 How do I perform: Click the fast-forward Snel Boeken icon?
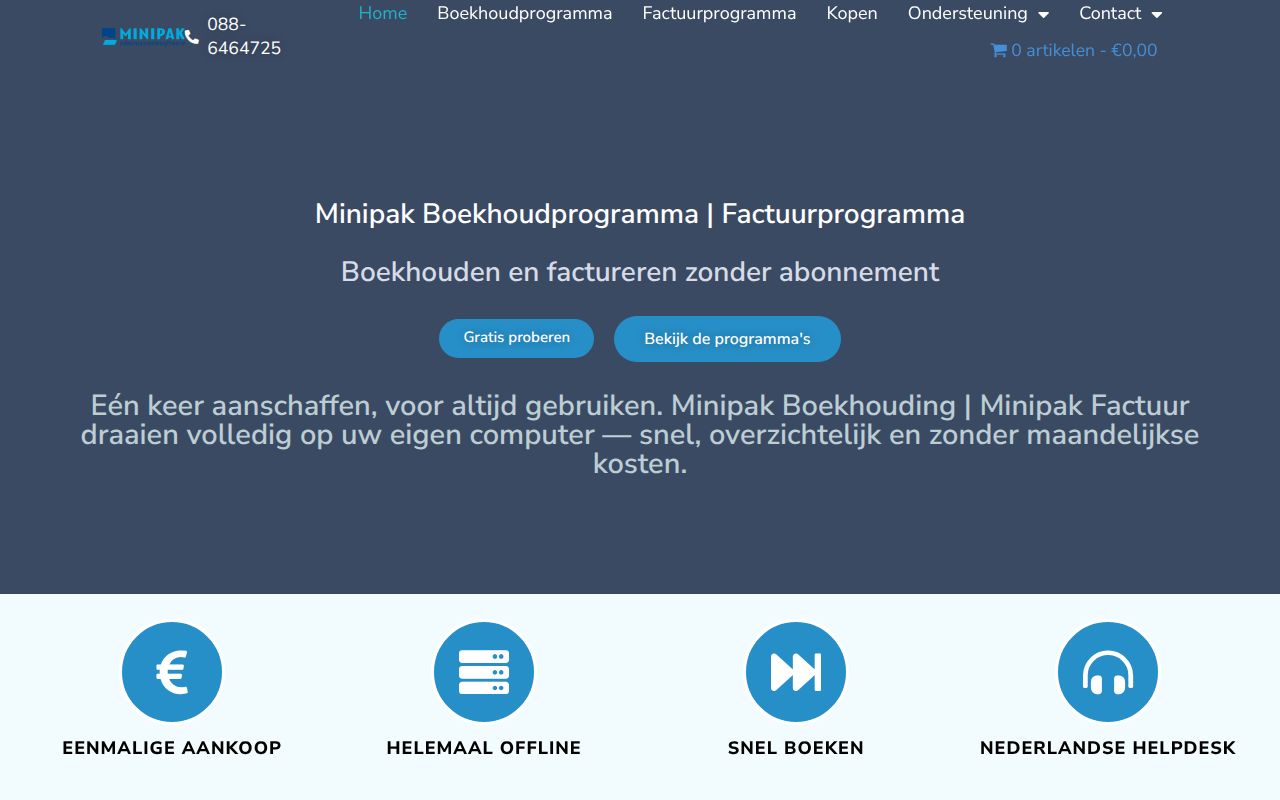coord(796,672)
